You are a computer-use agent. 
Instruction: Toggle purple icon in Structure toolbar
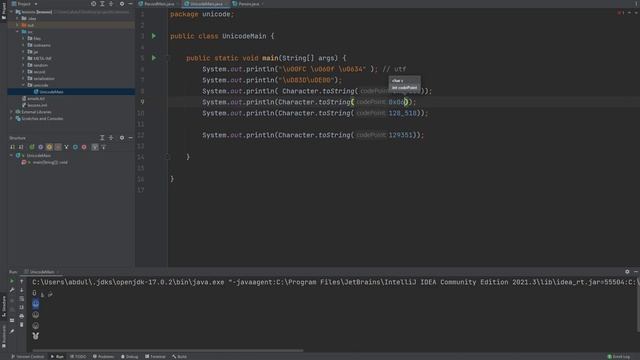(40, 147)
